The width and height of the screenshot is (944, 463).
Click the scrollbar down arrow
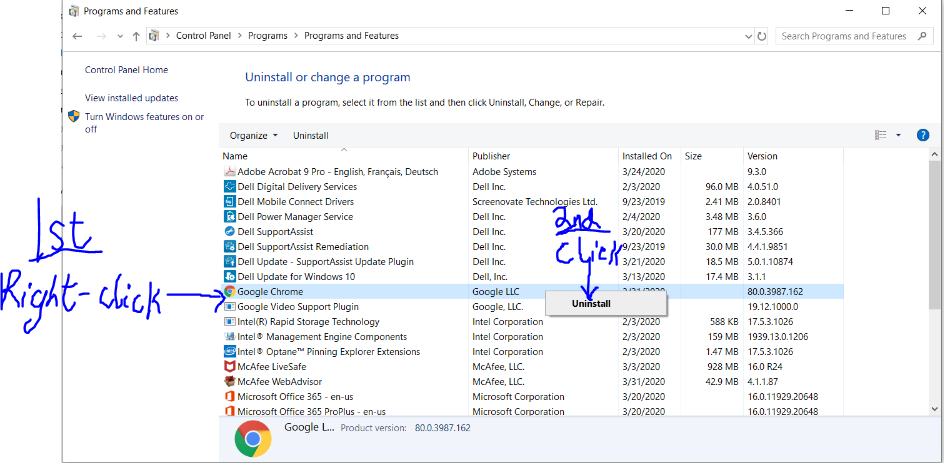pos(934,408)
